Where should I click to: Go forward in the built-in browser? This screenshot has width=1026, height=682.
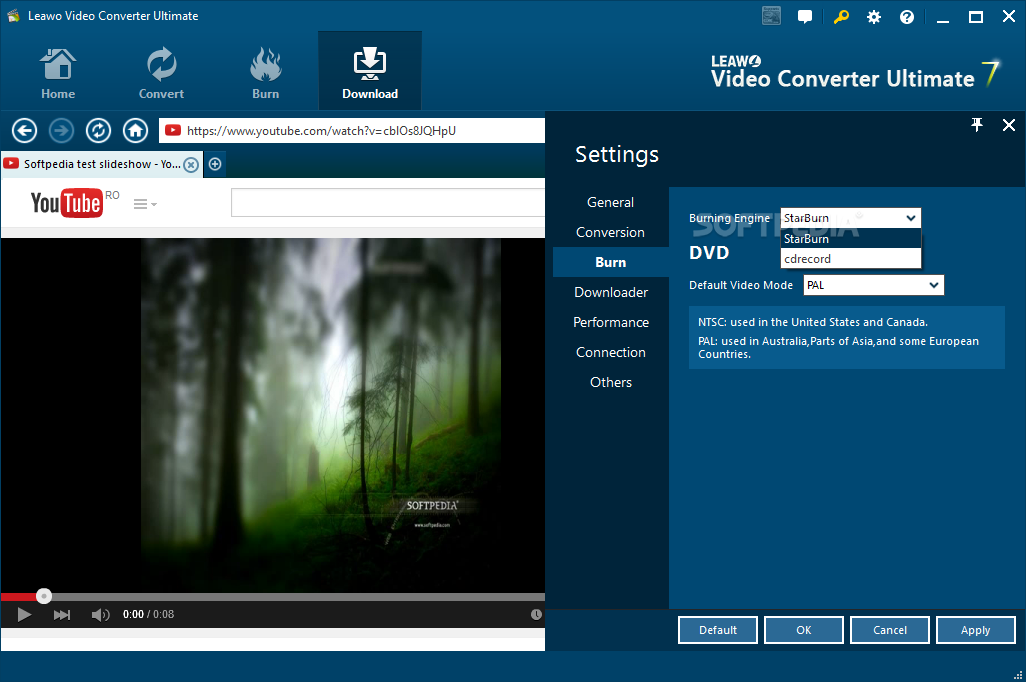click(62, 130)
